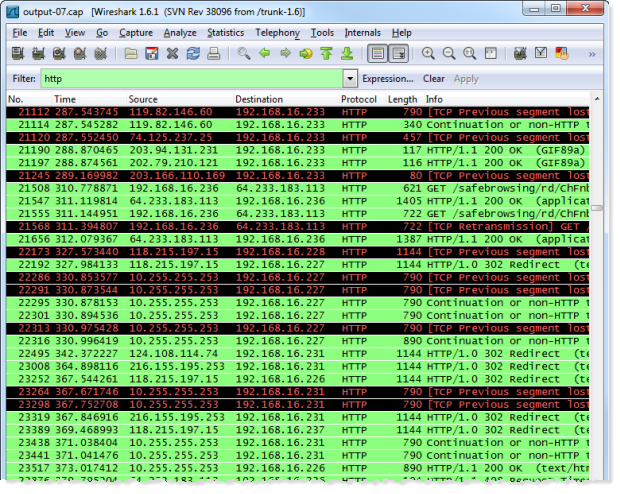Select packet 21508 GET safebrowsing row
620x494 pixels.
coord(298,188)
